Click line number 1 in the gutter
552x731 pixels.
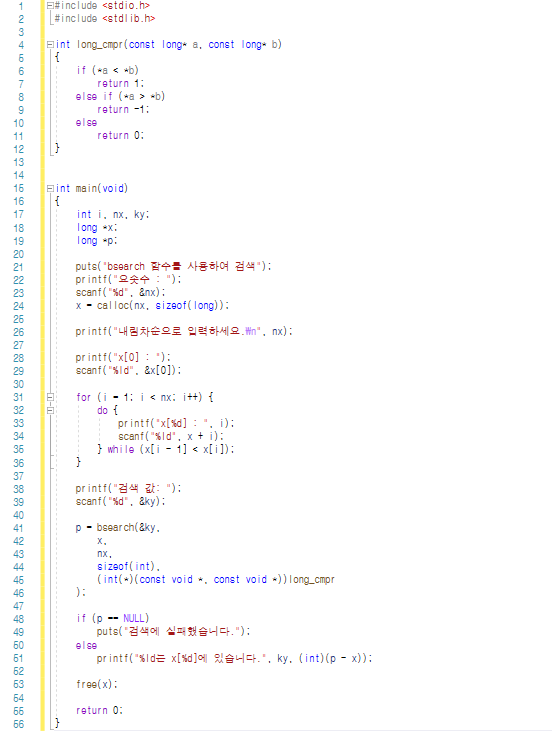coord(21,6)
